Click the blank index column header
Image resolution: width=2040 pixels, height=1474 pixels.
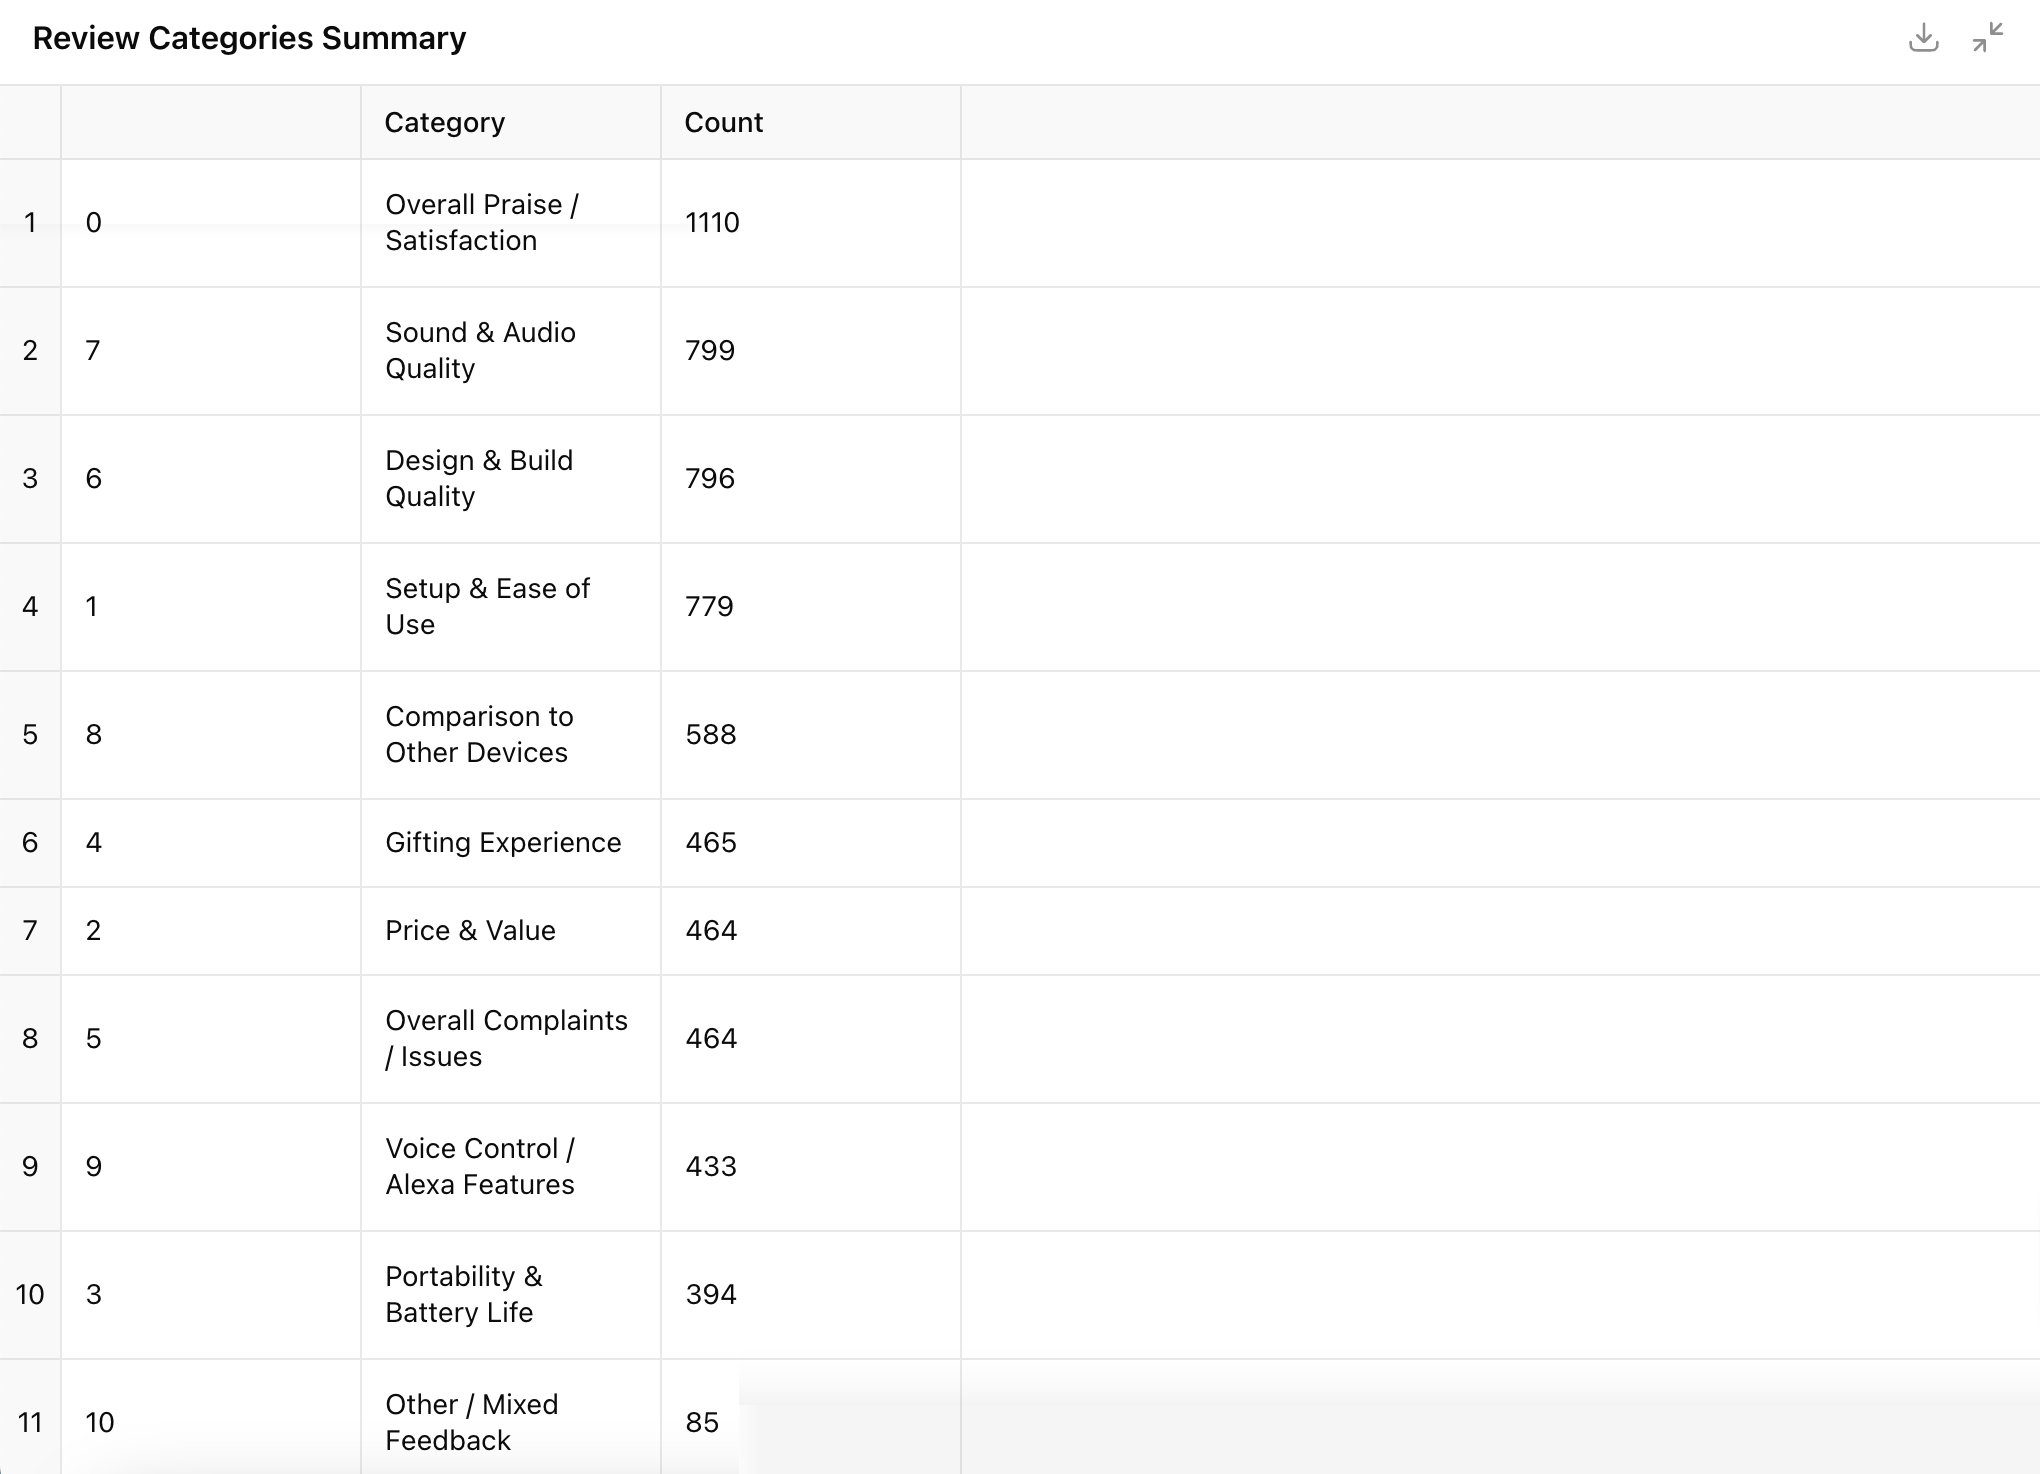[210, 122]
